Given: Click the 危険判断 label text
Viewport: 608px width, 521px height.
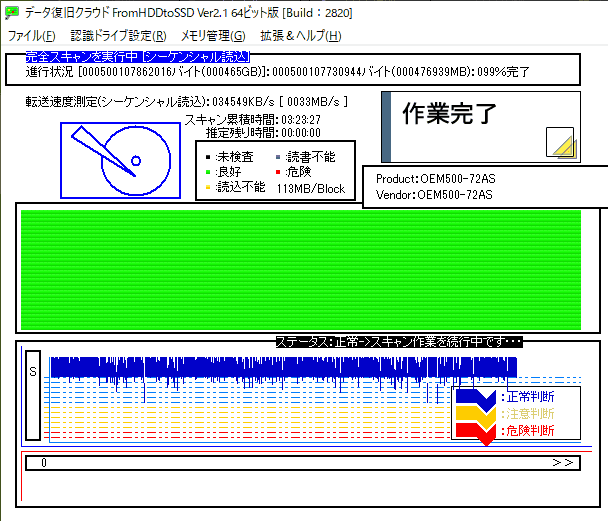Looking at the screenshot, I should (528, 431).
